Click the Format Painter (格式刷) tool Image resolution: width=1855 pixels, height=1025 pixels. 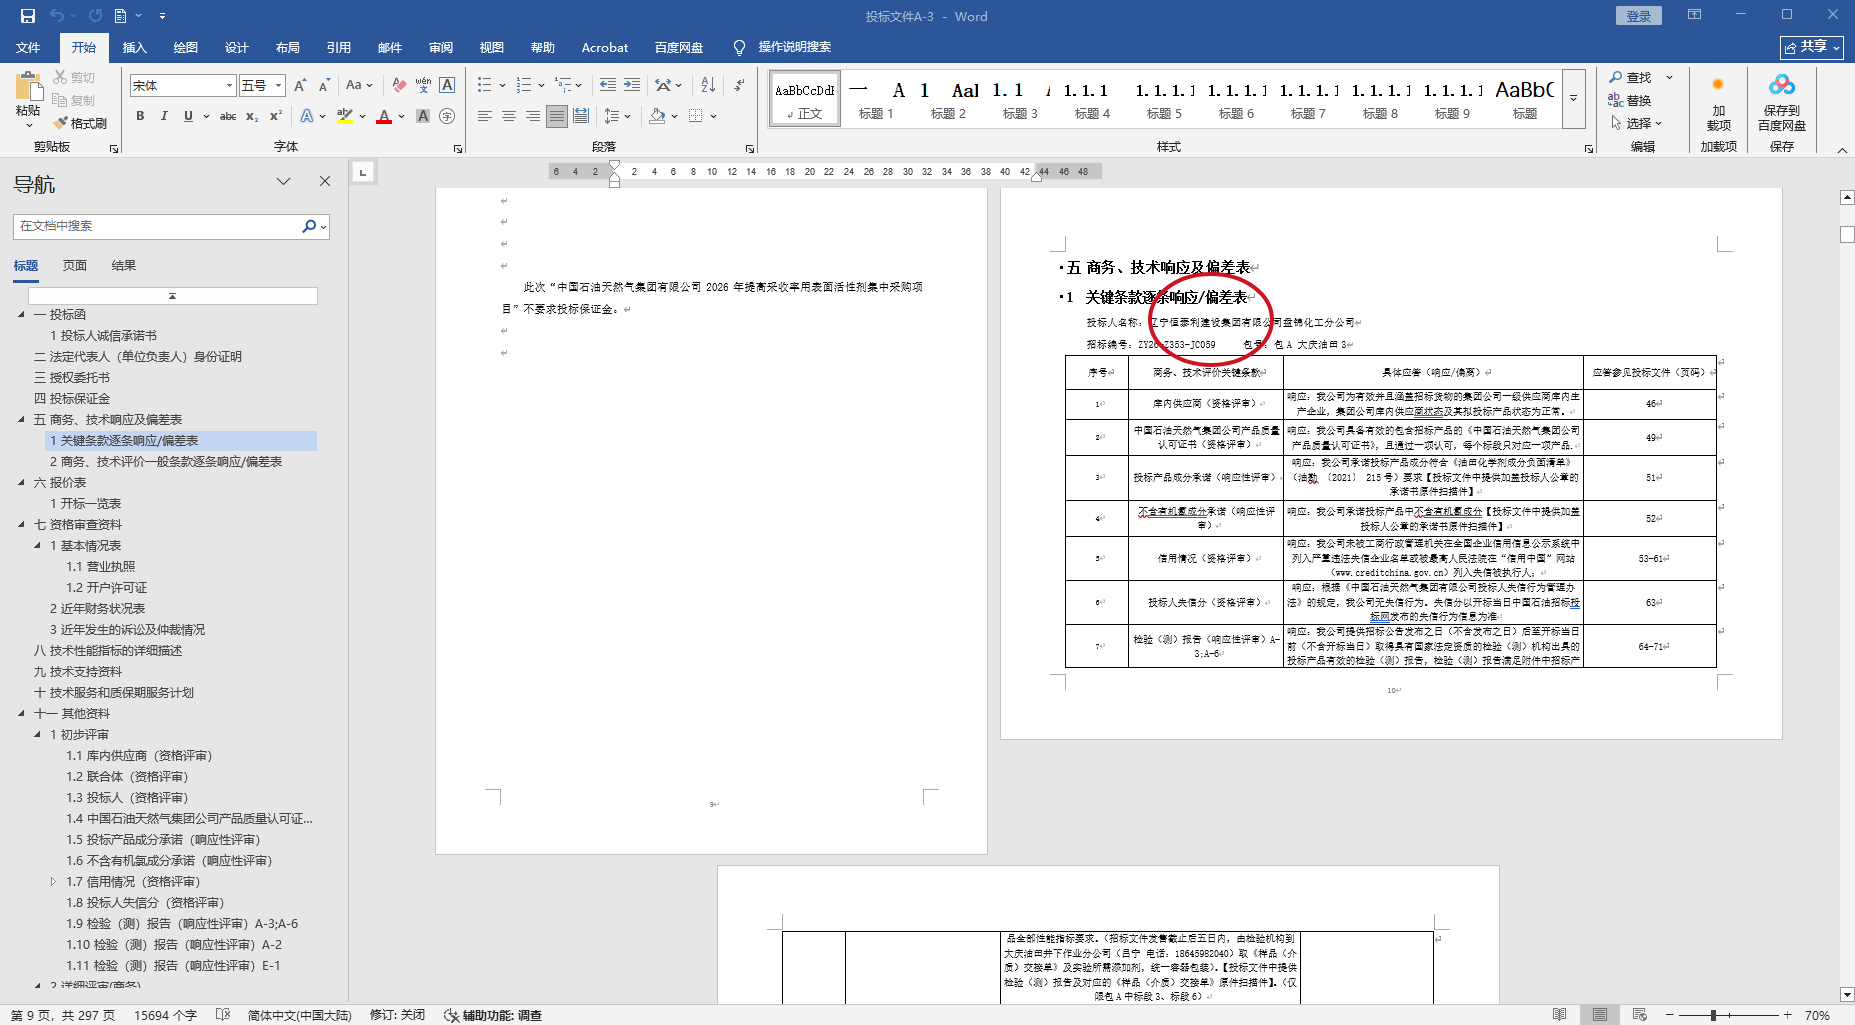click(80, 123)
